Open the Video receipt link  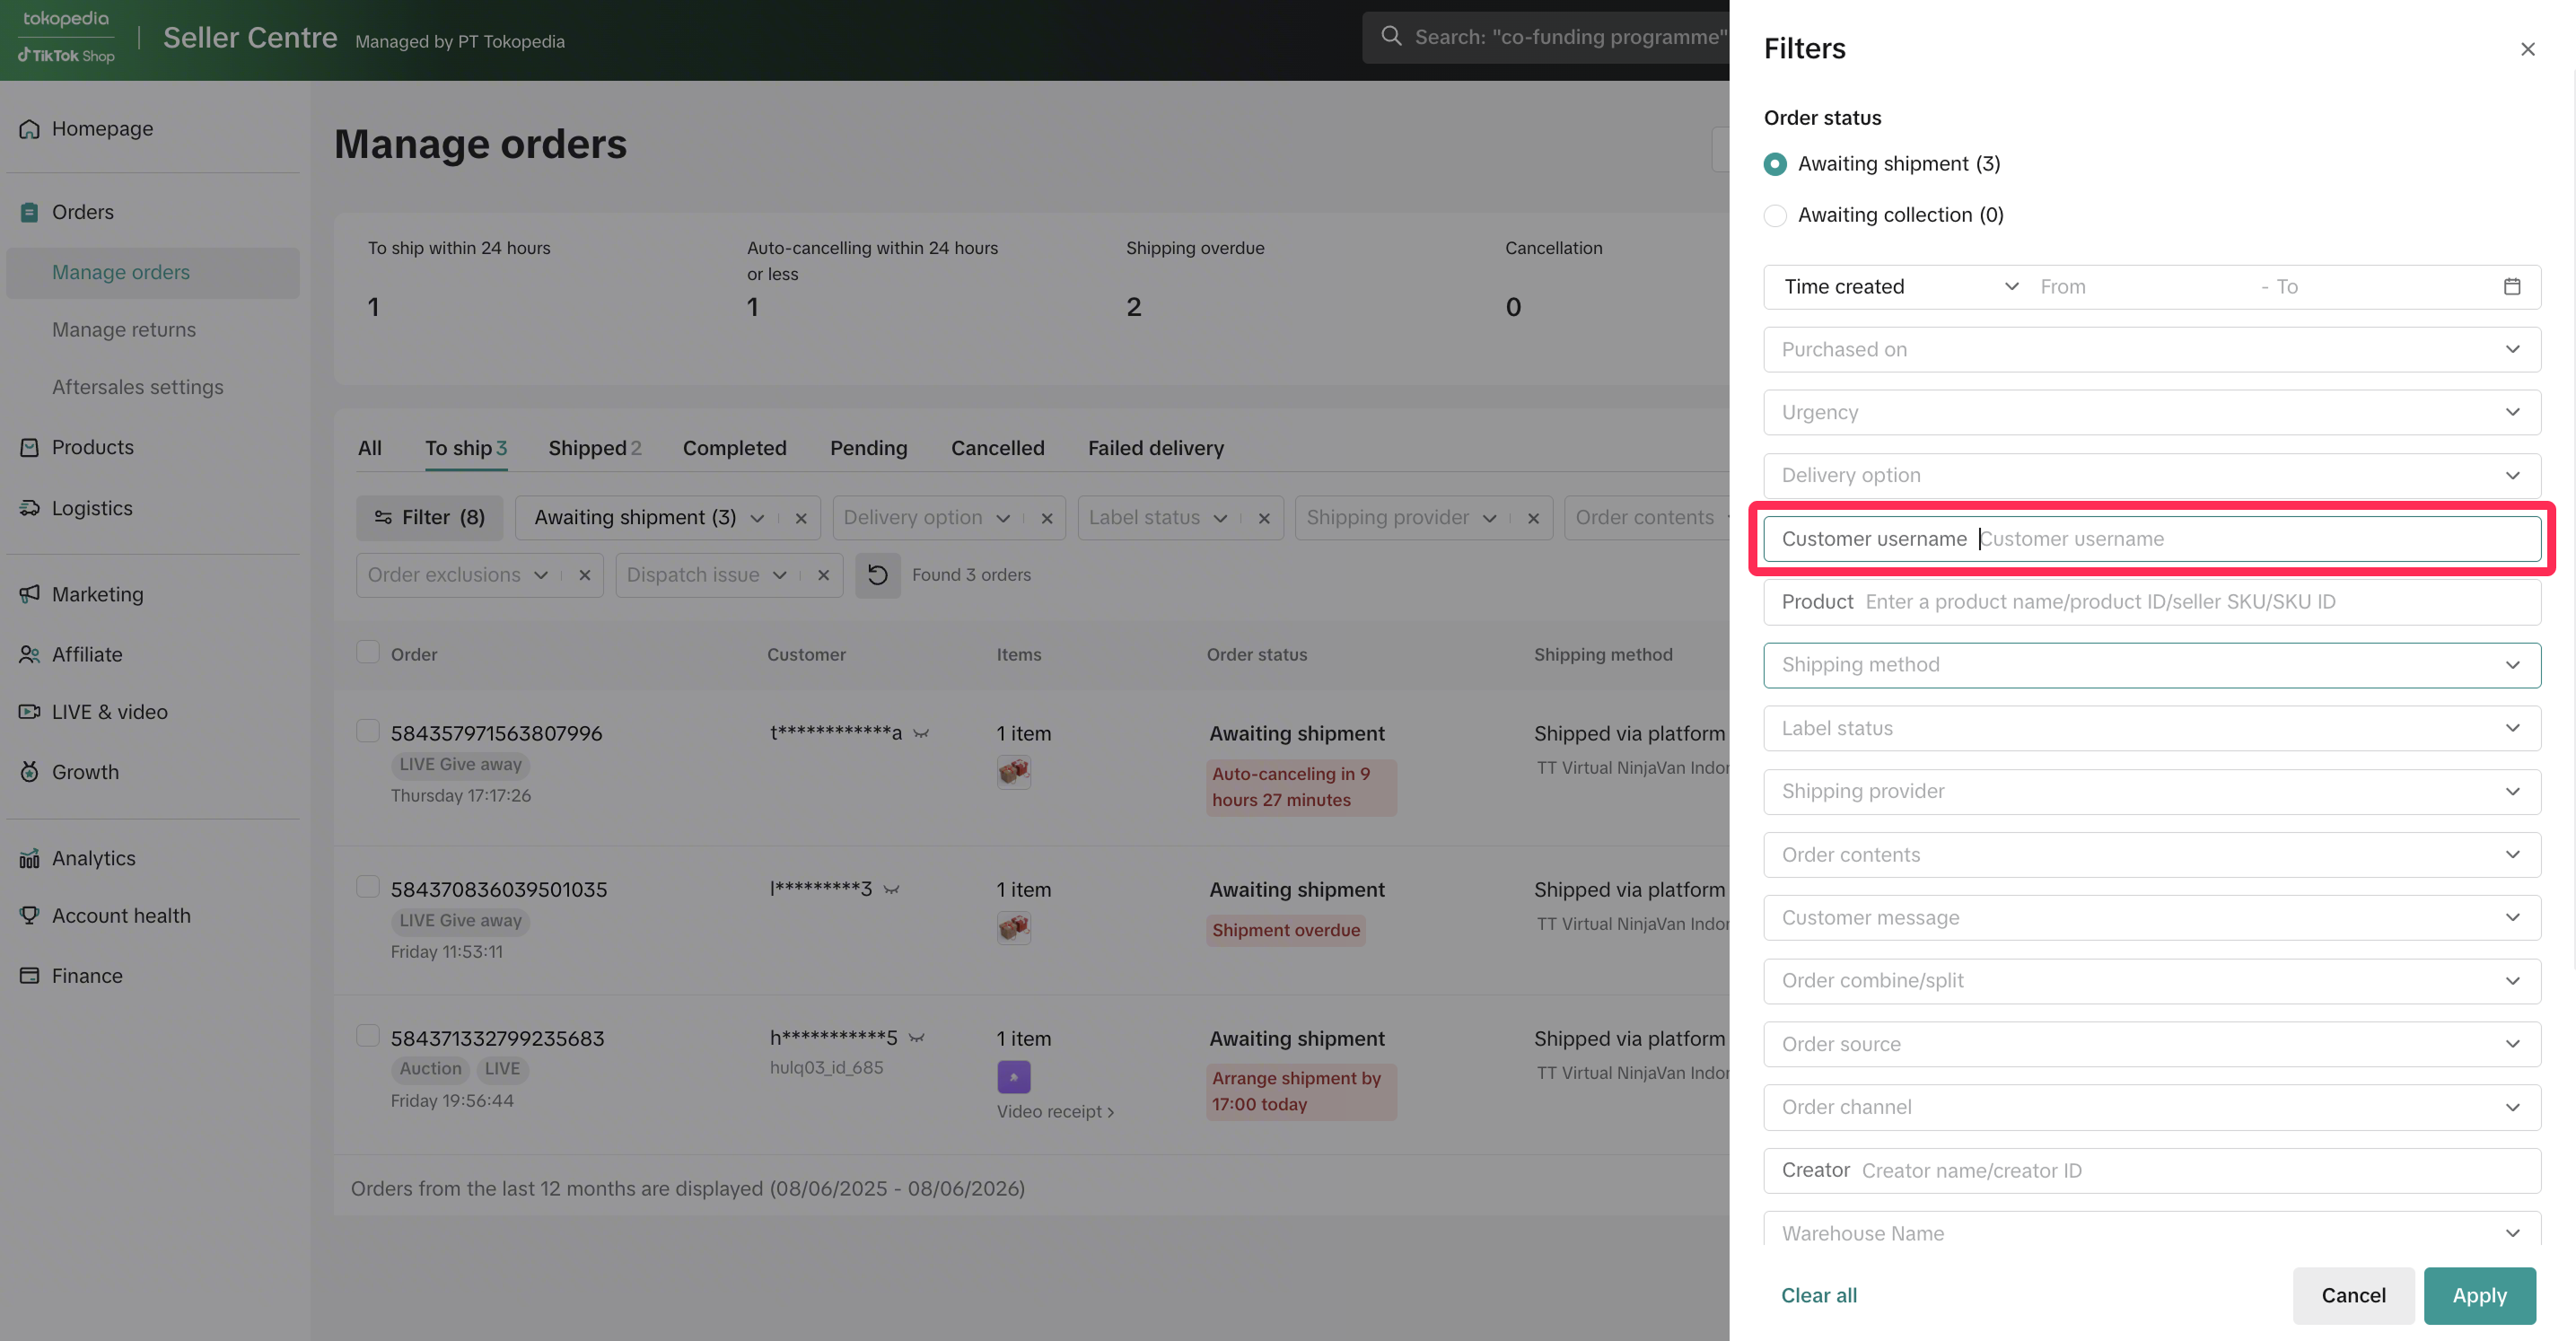(1055, 1112)
